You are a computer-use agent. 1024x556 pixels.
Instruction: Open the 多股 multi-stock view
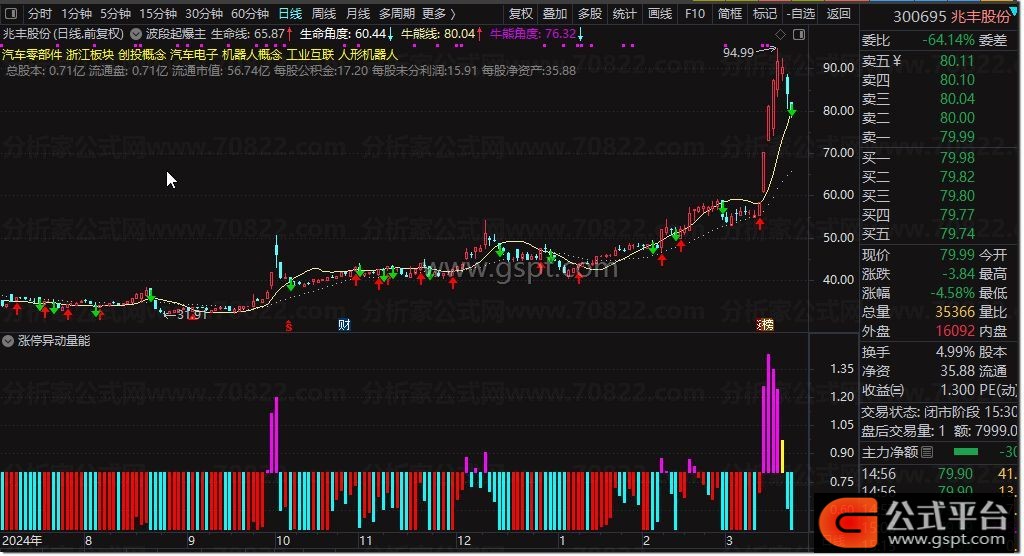pyautogui.click(x=590, y=13)
